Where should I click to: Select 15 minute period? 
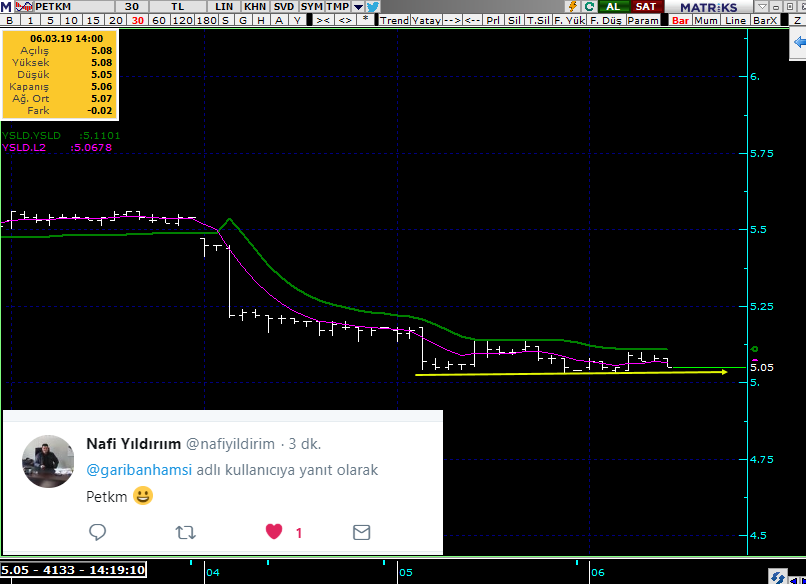click(x=94, y=21)
